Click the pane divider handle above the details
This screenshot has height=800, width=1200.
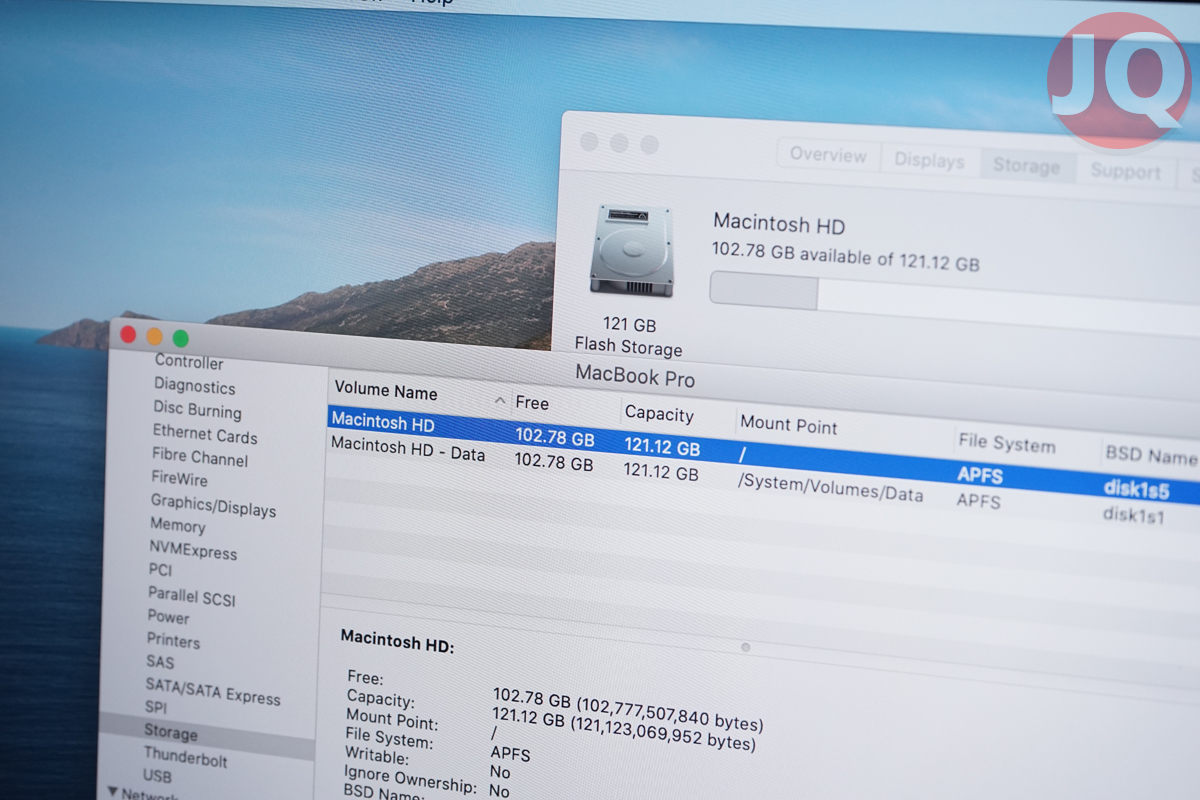pos(745,647)
